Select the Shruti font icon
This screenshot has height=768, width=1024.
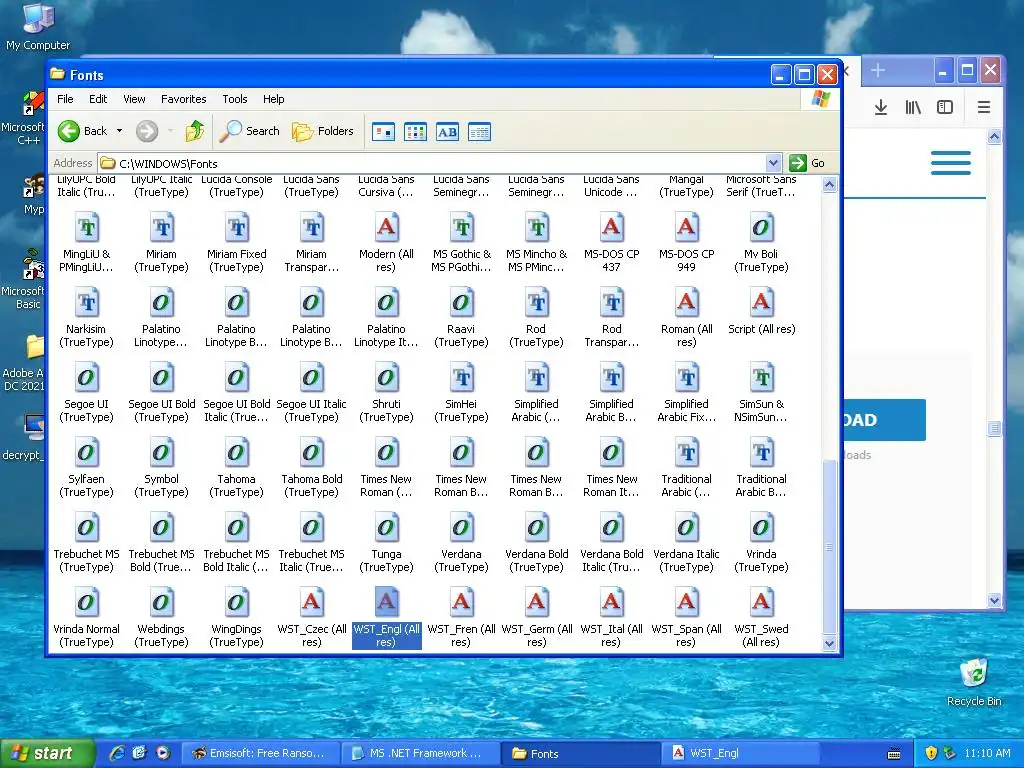(386, 377)
